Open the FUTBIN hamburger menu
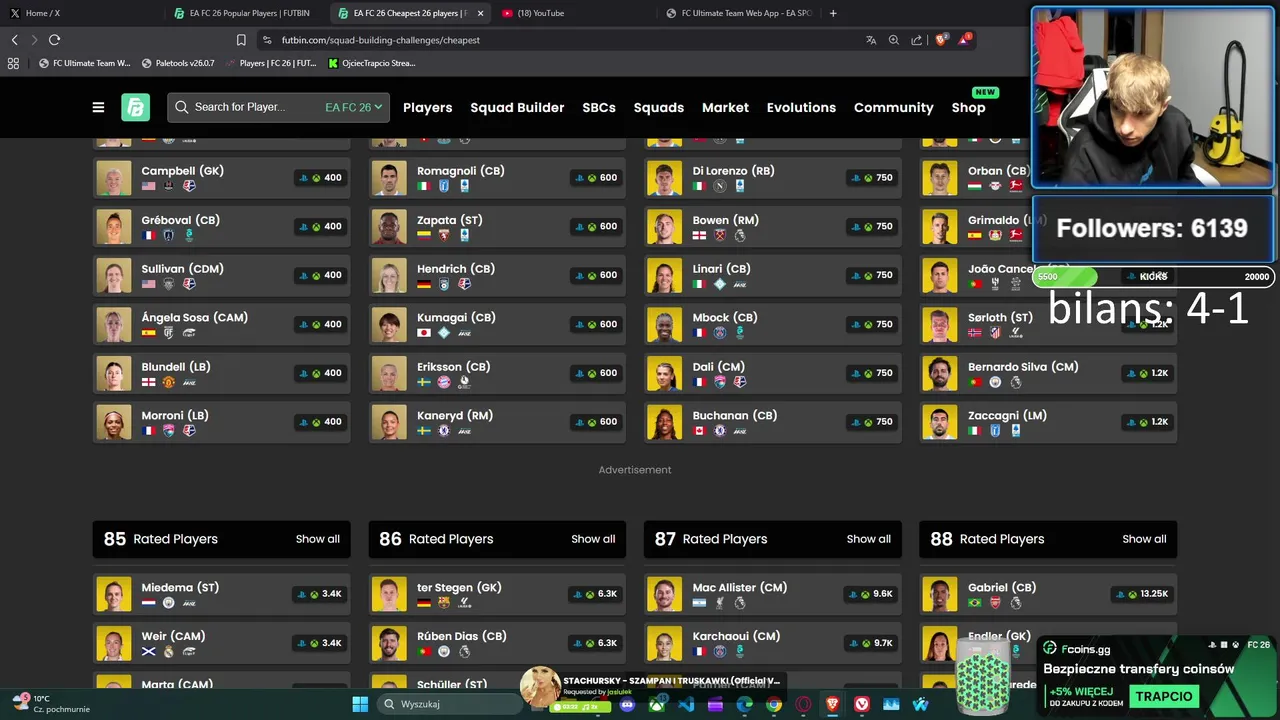This screenshot has height=720, width=1280. (x=98, y=107)
